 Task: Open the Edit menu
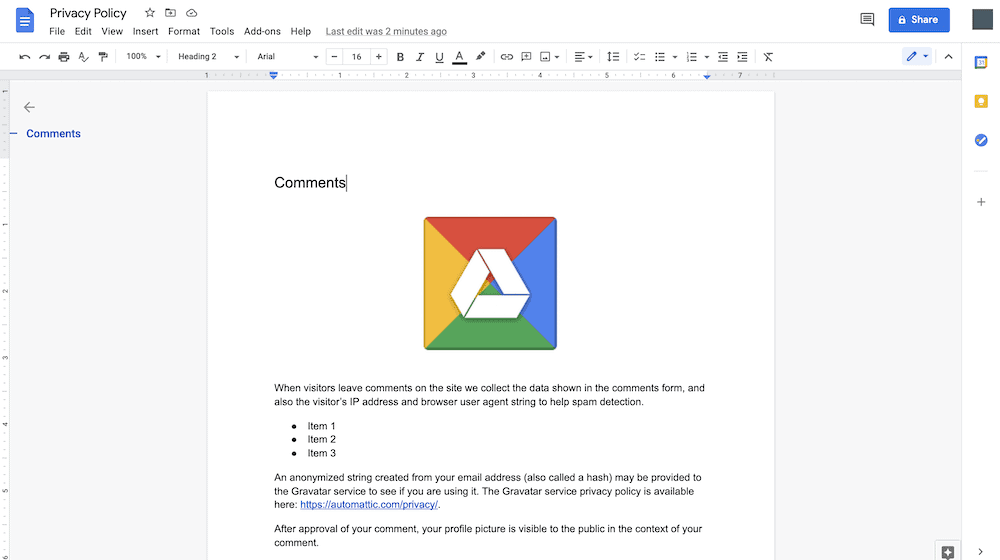coord(83,31)
